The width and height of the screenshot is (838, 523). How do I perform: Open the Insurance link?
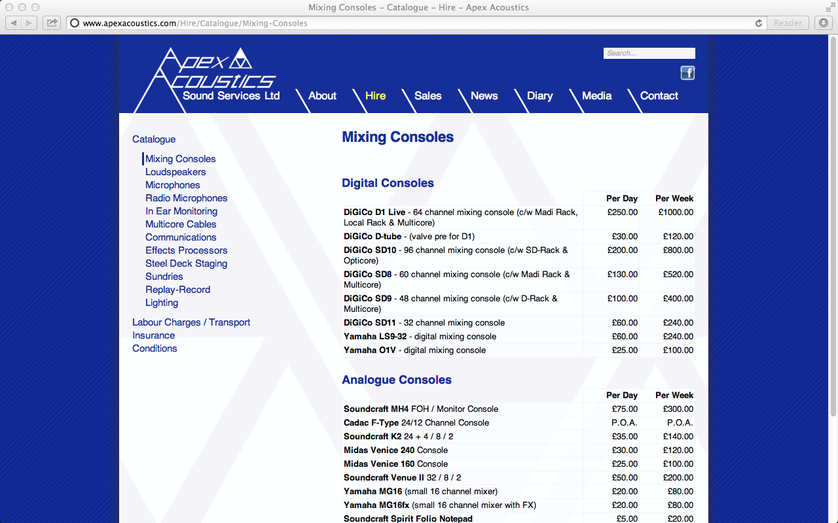pyautogui.click(x=153, y=335)
